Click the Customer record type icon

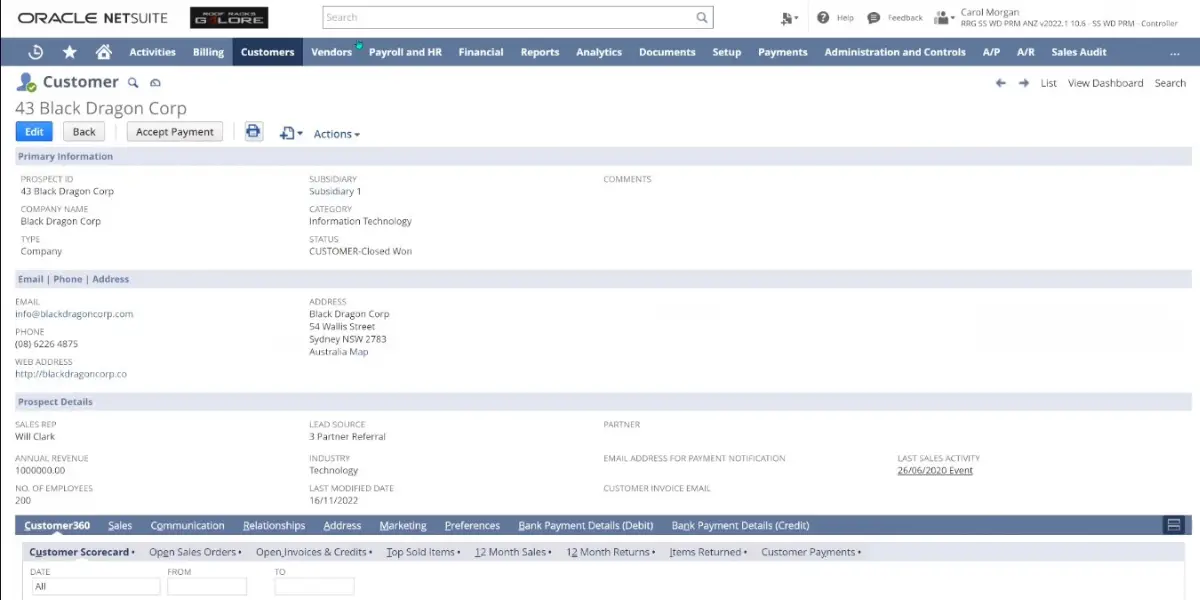point(26,83)
